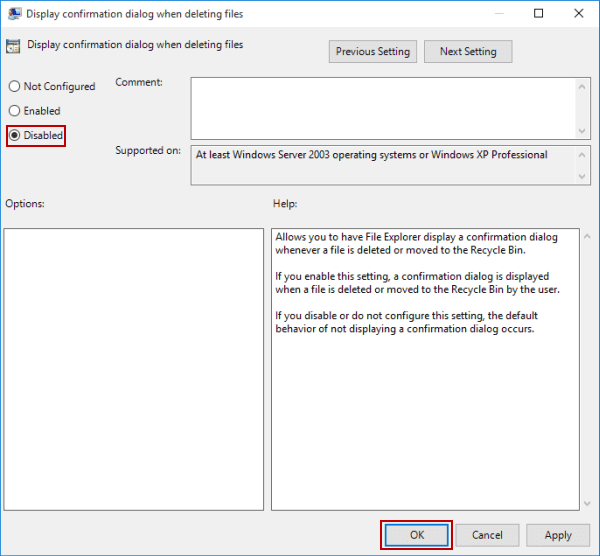600x556 pixels.
Task: Go to Previous Setting
Action: pos(373,52)
